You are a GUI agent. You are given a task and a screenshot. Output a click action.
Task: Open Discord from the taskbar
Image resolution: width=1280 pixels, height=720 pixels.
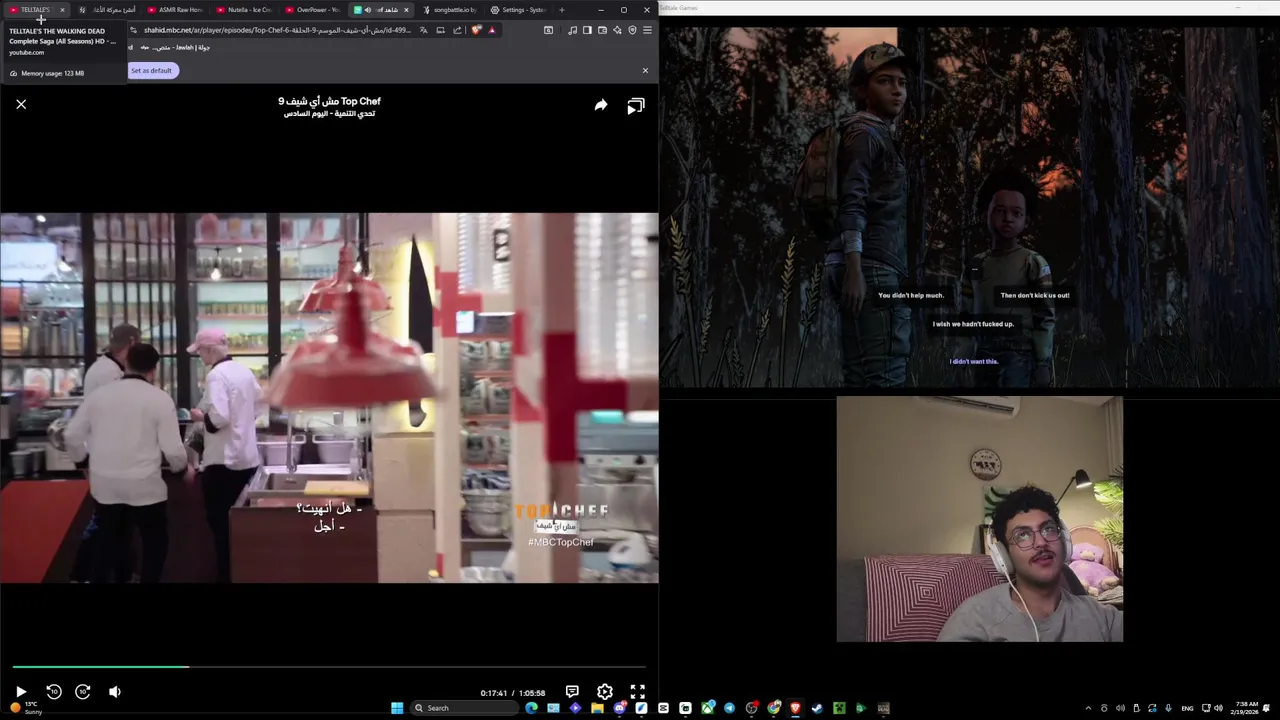tap(620, 708)
